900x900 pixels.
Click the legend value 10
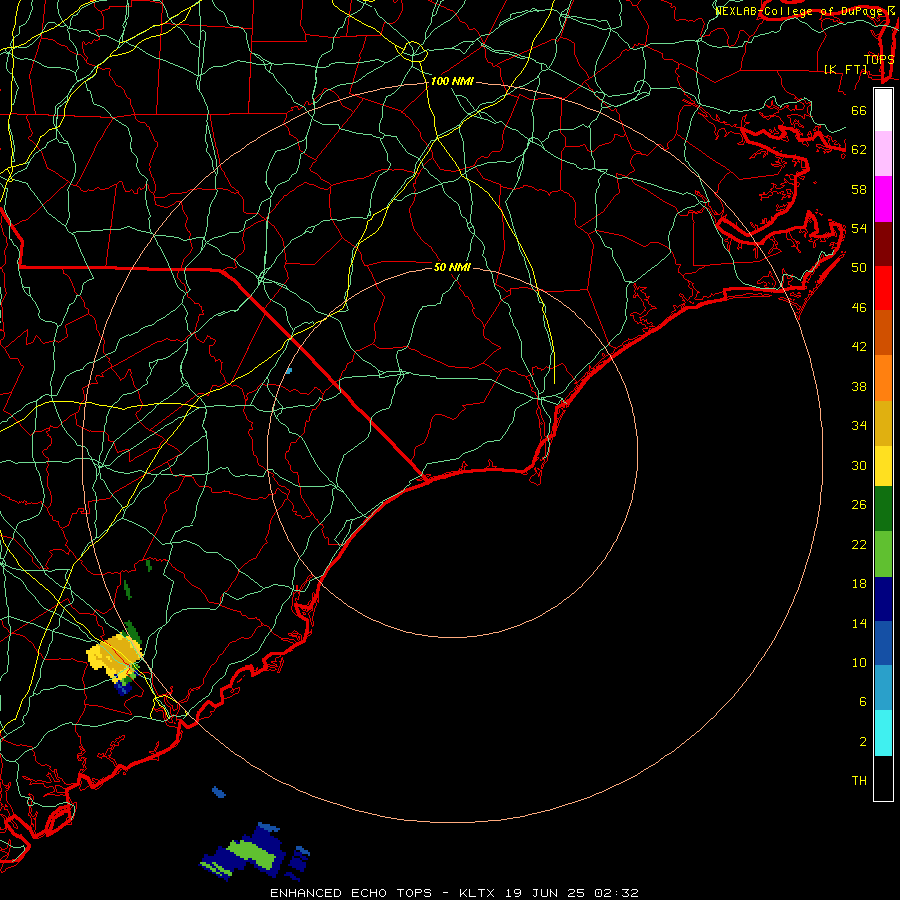click(x=859, y=663)
